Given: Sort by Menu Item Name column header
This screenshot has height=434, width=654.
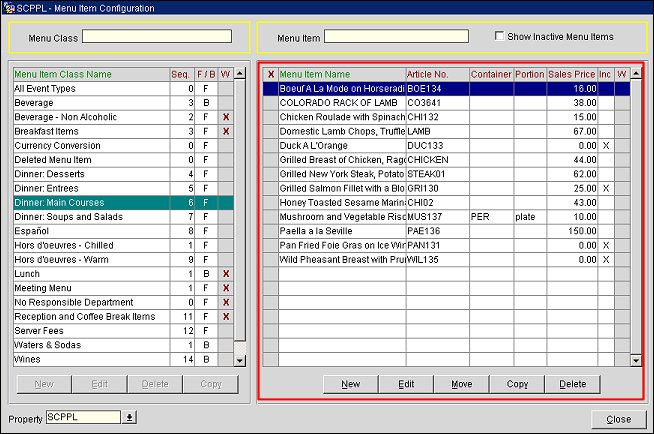Looking at the screenshot, I should (340, 74).
